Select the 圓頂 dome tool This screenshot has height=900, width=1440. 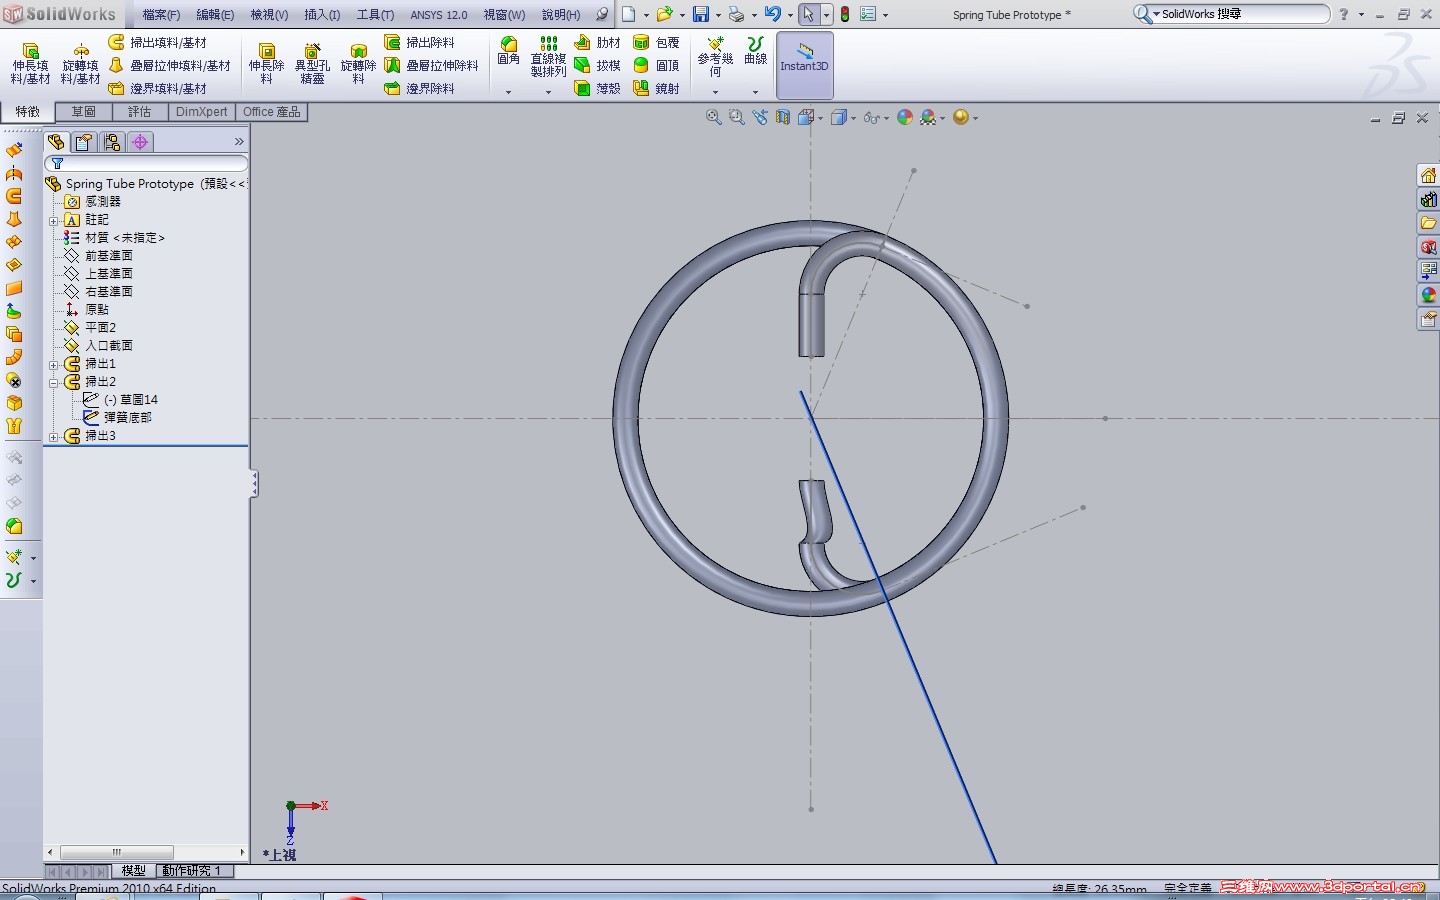(656, 65)
